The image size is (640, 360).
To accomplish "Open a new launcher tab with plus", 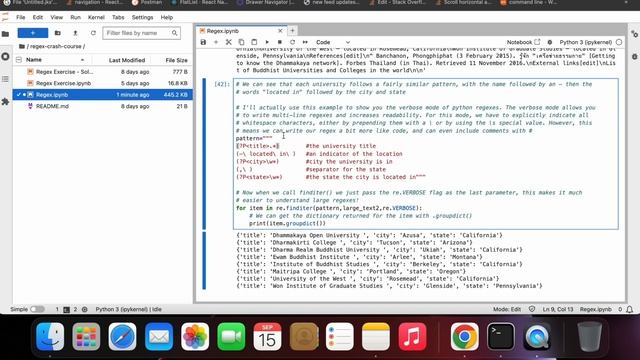I will (x=292, y=31).
